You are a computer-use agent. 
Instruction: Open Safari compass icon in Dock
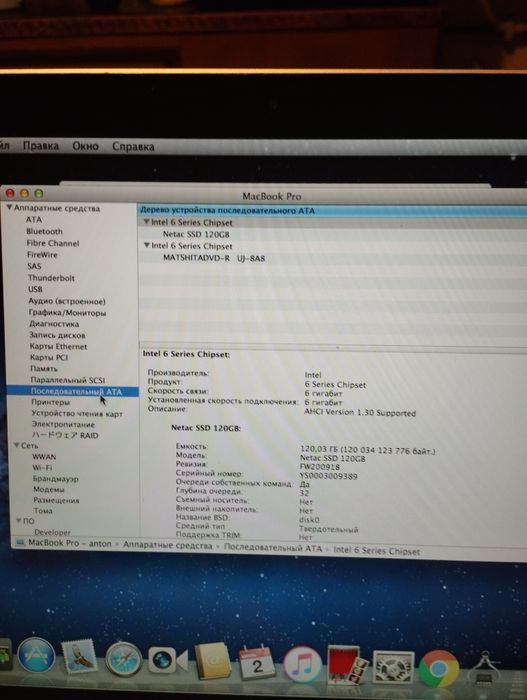click(x=123, y=658)
